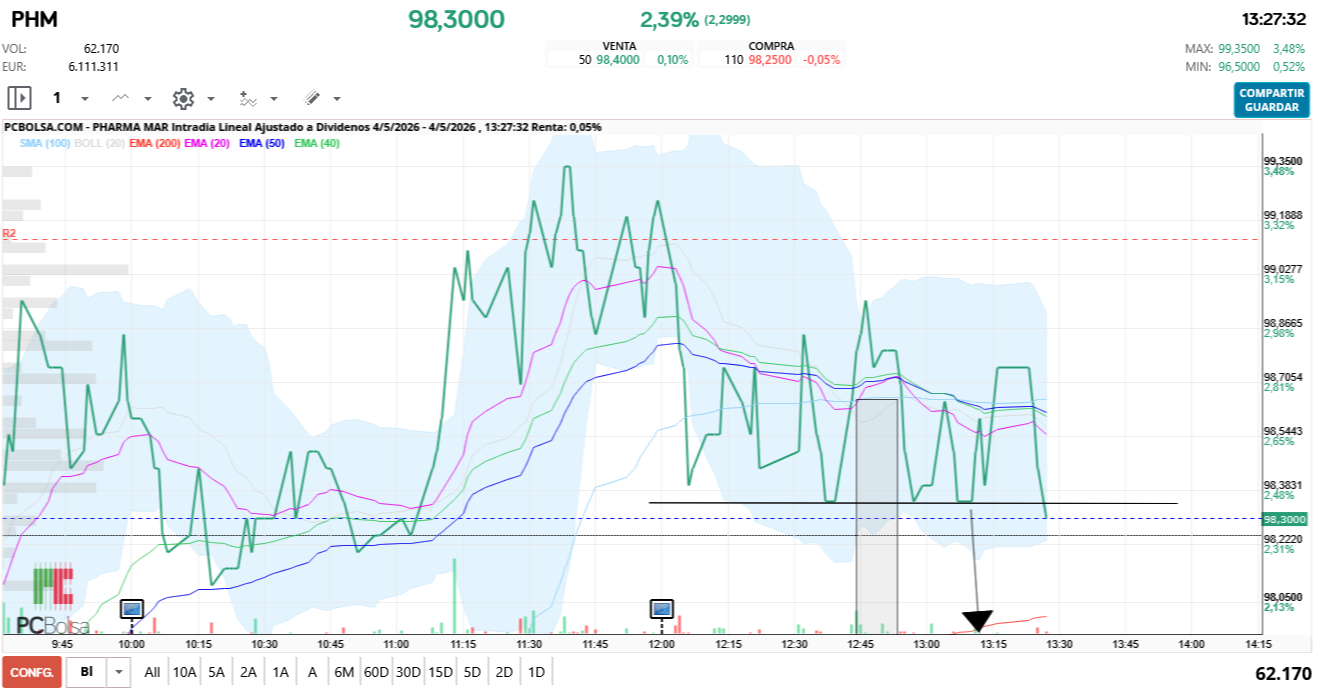Select the 2A time range
The width and height of the screenshot is (1325, 693).
point(248,672)
